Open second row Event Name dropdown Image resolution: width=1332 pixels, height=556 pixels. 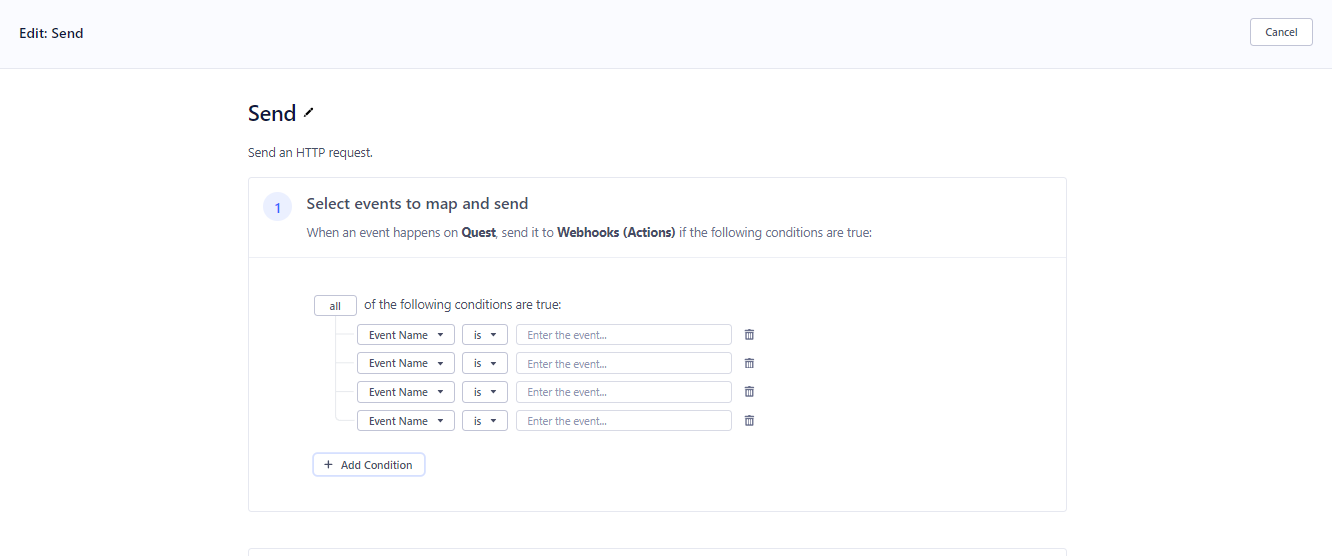click(405, 363)
